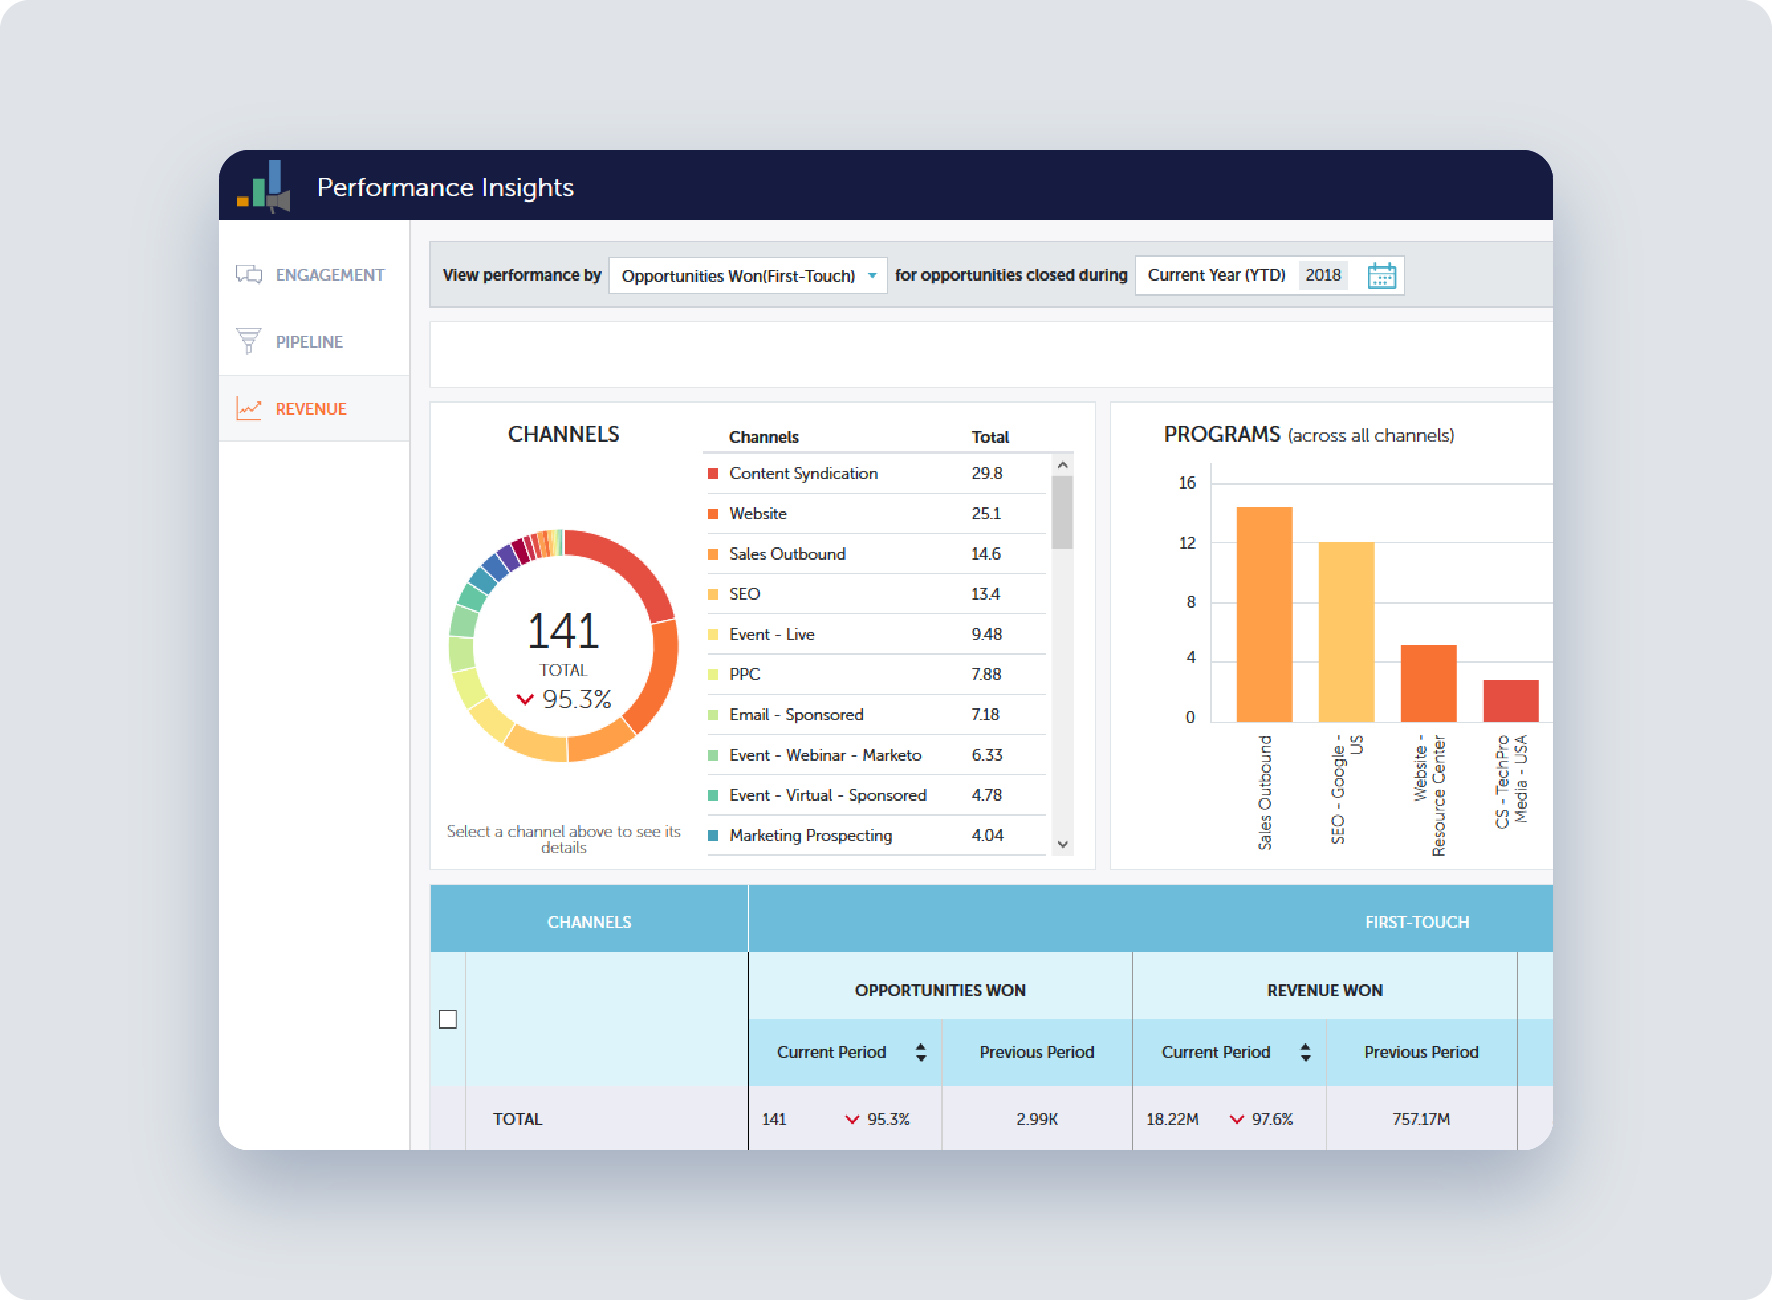Click the Sales Outbound bar in Programs chart
1772x1300 pixels.
[x=1264, y=612]
